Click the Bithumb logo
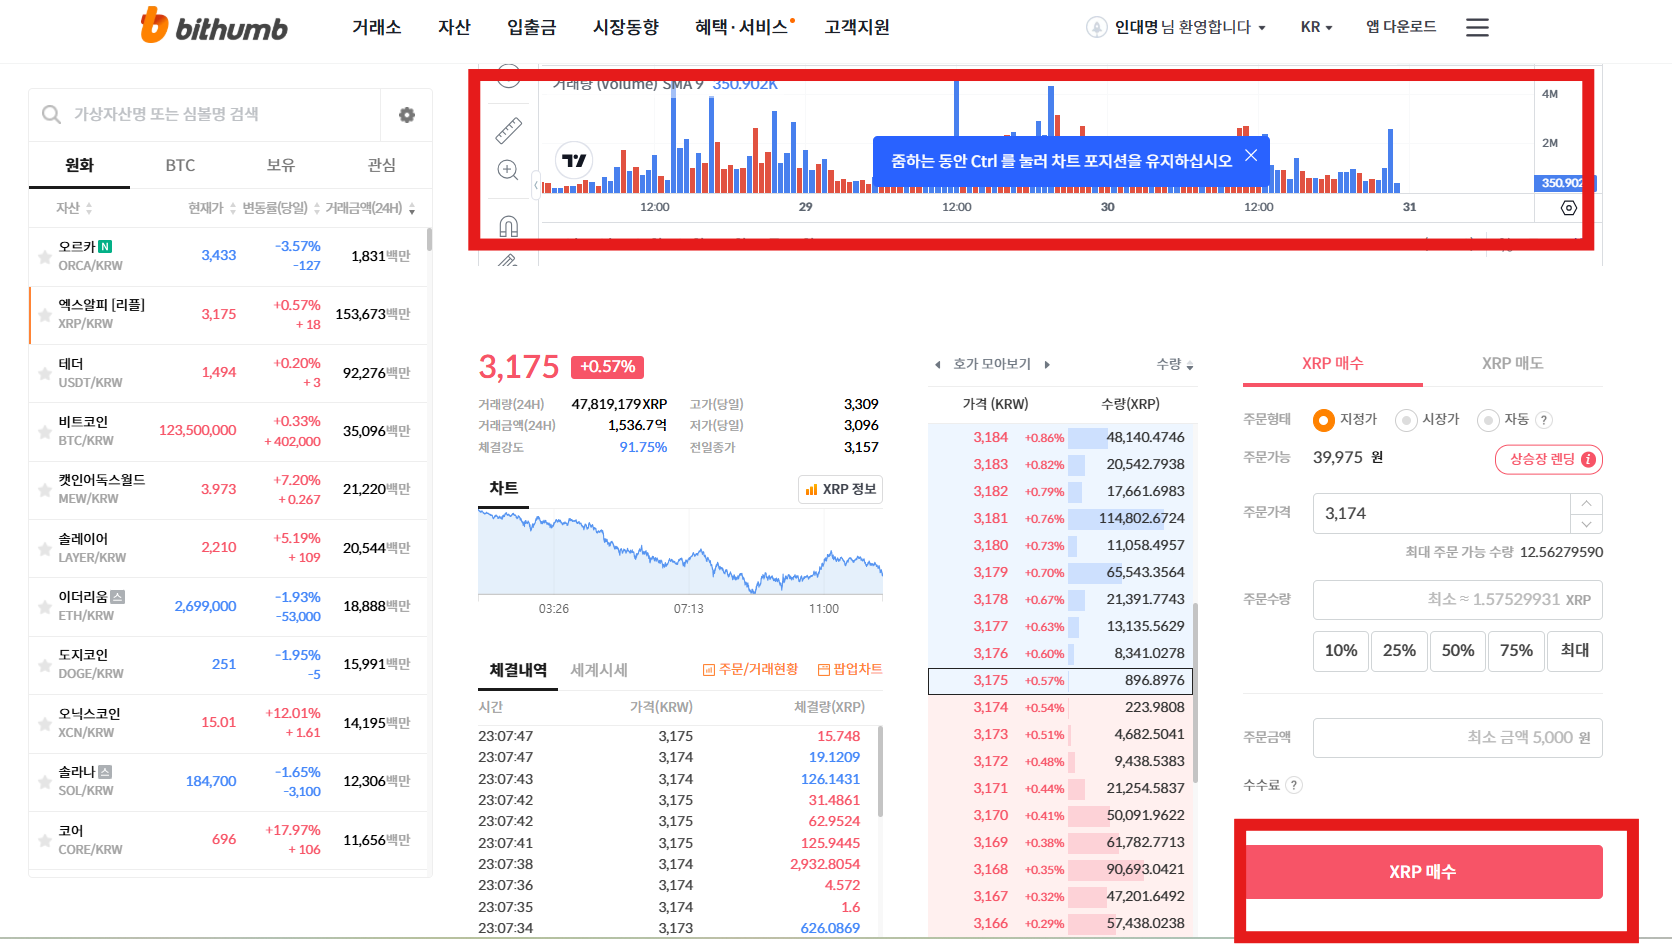1672x944 pixels. 213,26
